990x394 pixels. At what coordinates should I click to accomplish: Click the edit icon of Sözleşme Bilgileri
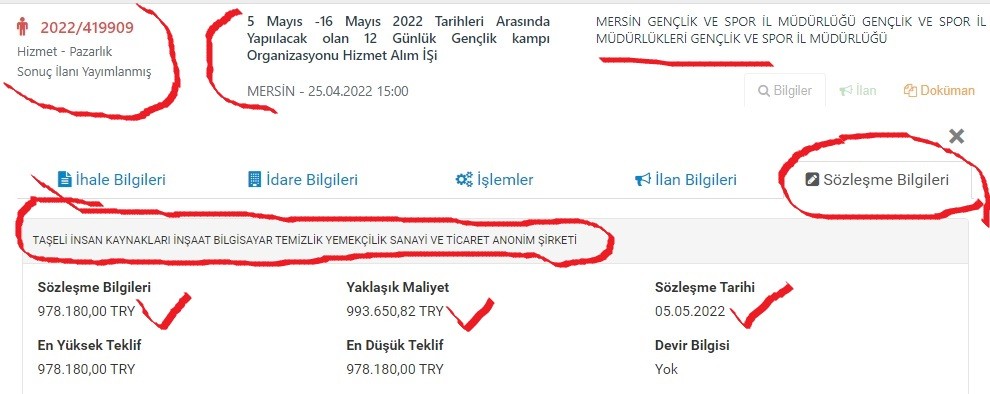click(x=812, y=180)
